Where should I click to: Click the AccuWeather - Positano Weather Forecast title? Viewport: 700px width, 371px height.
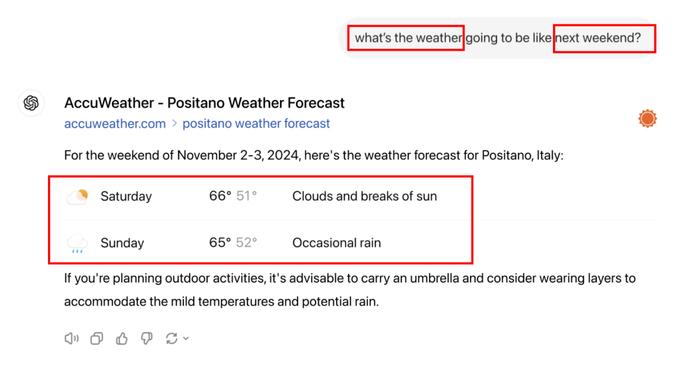pos(204,103)
